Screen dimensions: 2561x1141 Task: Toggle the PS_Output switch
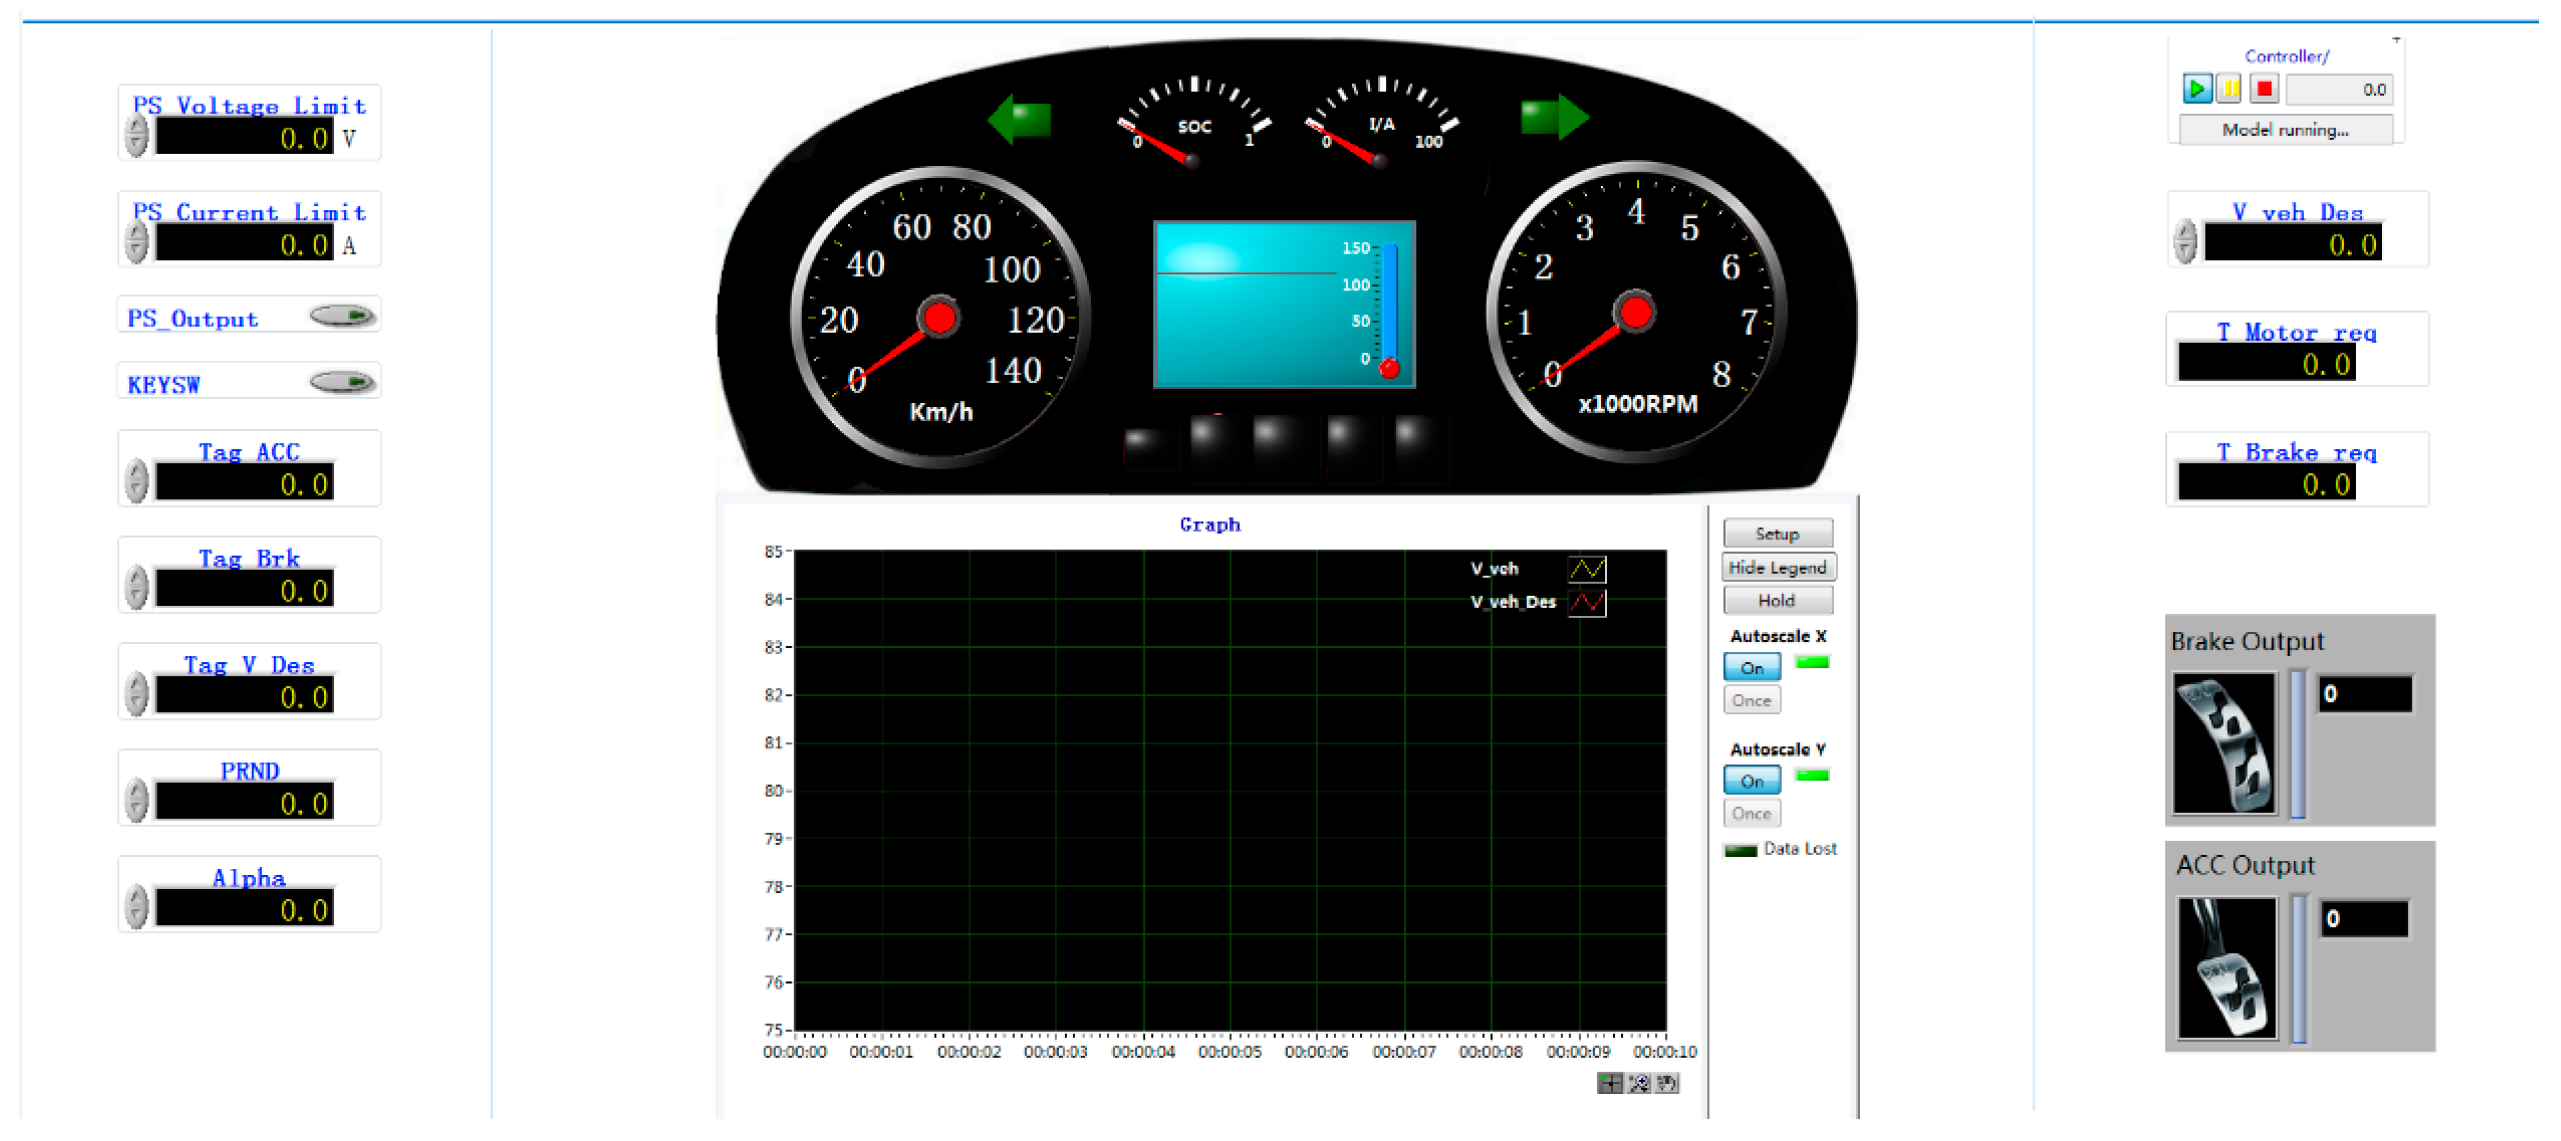click(x=342, y=316)
